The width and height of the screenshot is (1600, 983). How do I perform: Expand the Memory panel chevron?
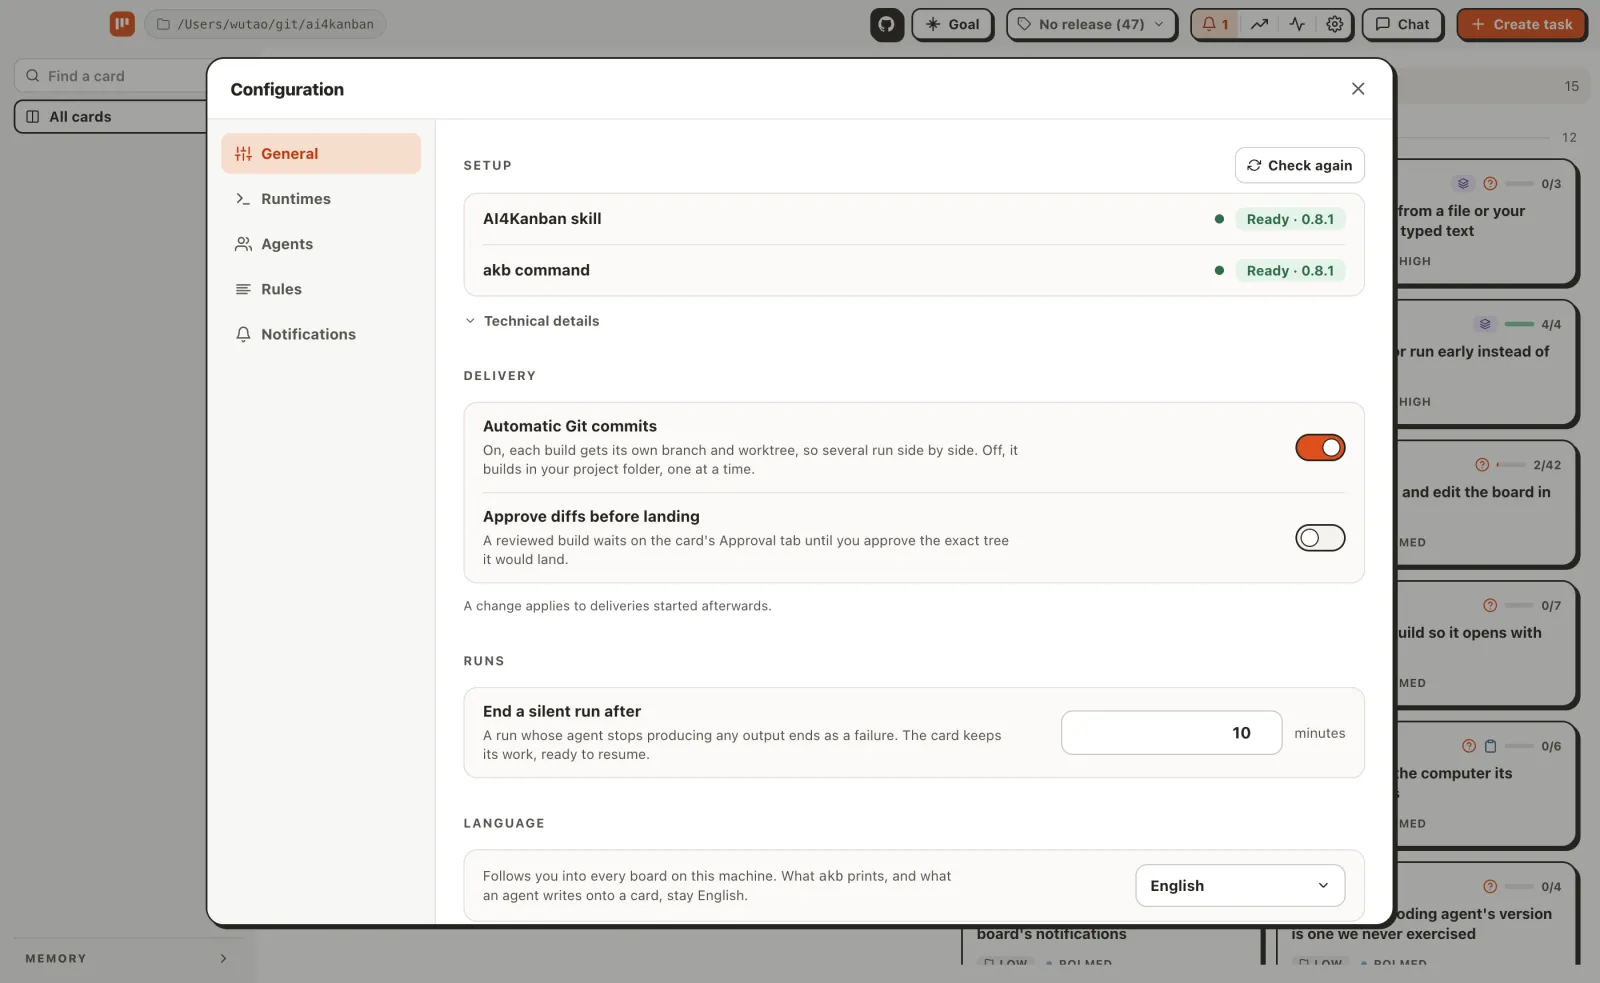coord(223,959)
